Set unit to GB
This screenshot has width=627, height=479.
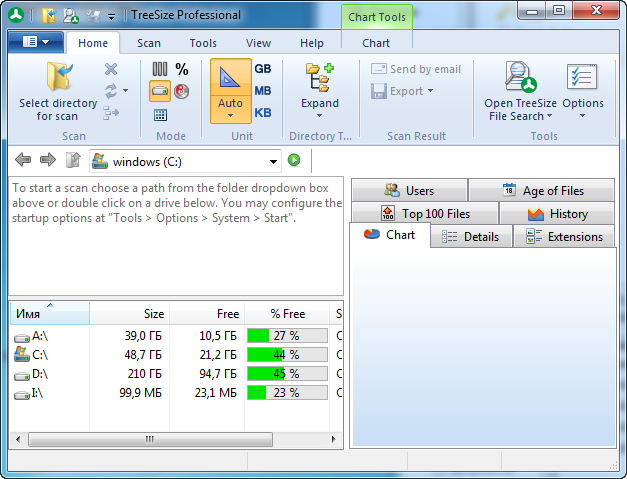point(263,69)
